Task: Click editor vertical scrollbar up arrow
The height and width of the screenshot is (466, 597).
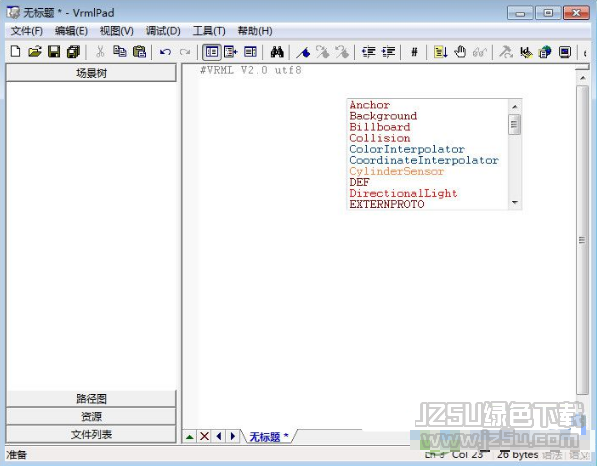Action: point(583,78)
